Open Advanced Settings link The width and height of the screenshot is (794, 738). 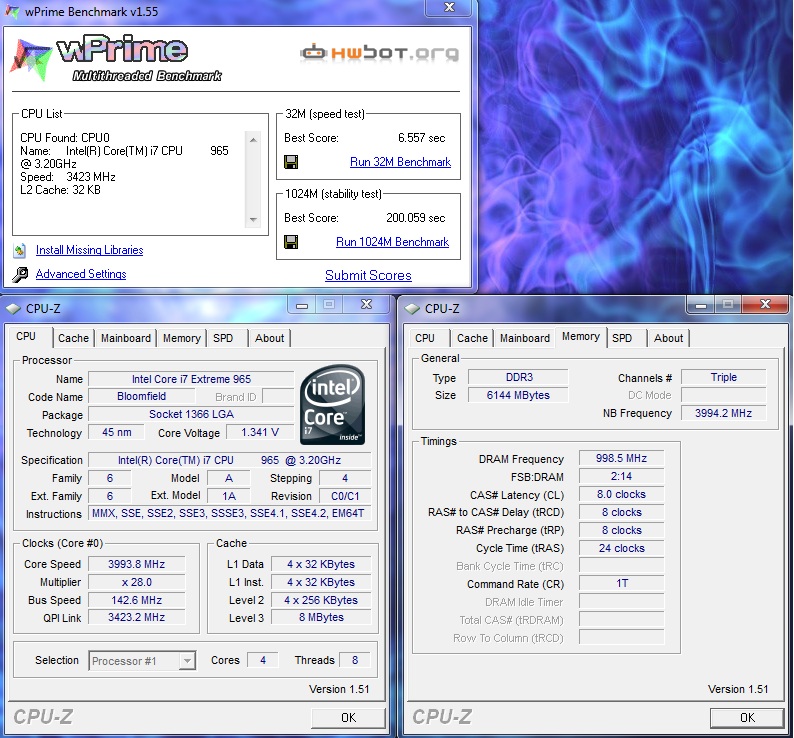click(81, 274)
